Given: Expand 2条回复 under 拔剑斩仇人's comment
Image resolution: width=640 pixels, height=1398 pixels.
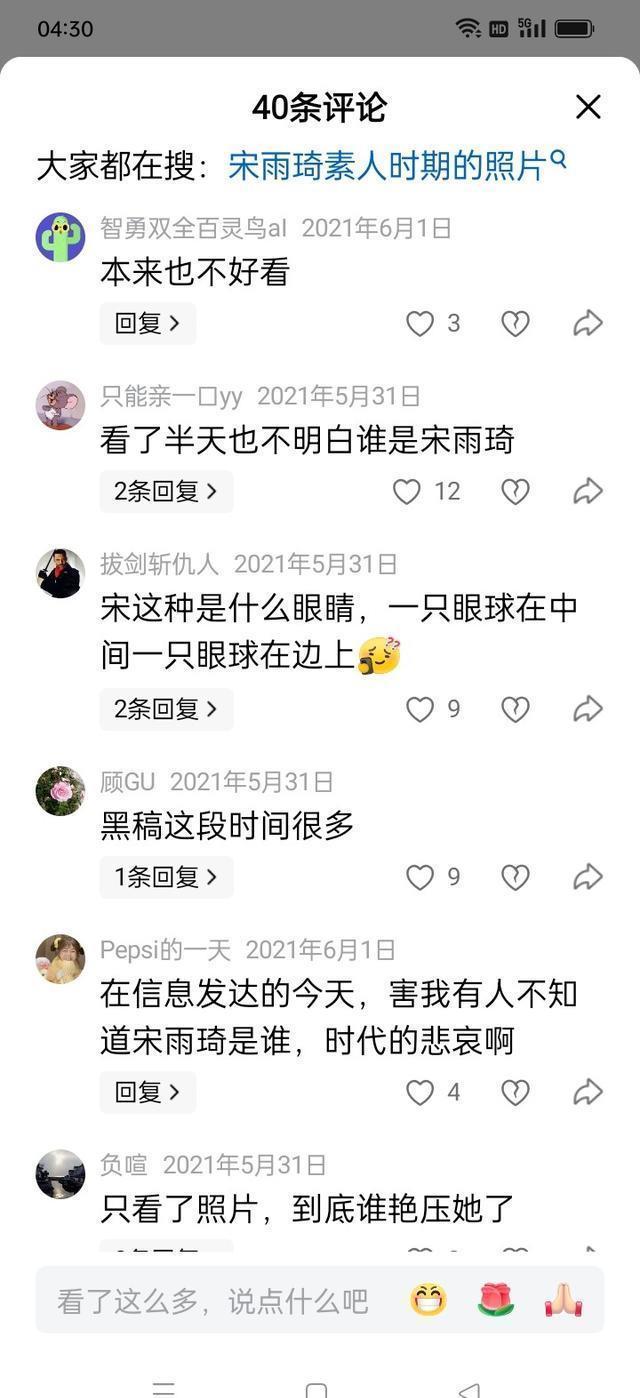Looking at the screenshot, I should point(166,709).
